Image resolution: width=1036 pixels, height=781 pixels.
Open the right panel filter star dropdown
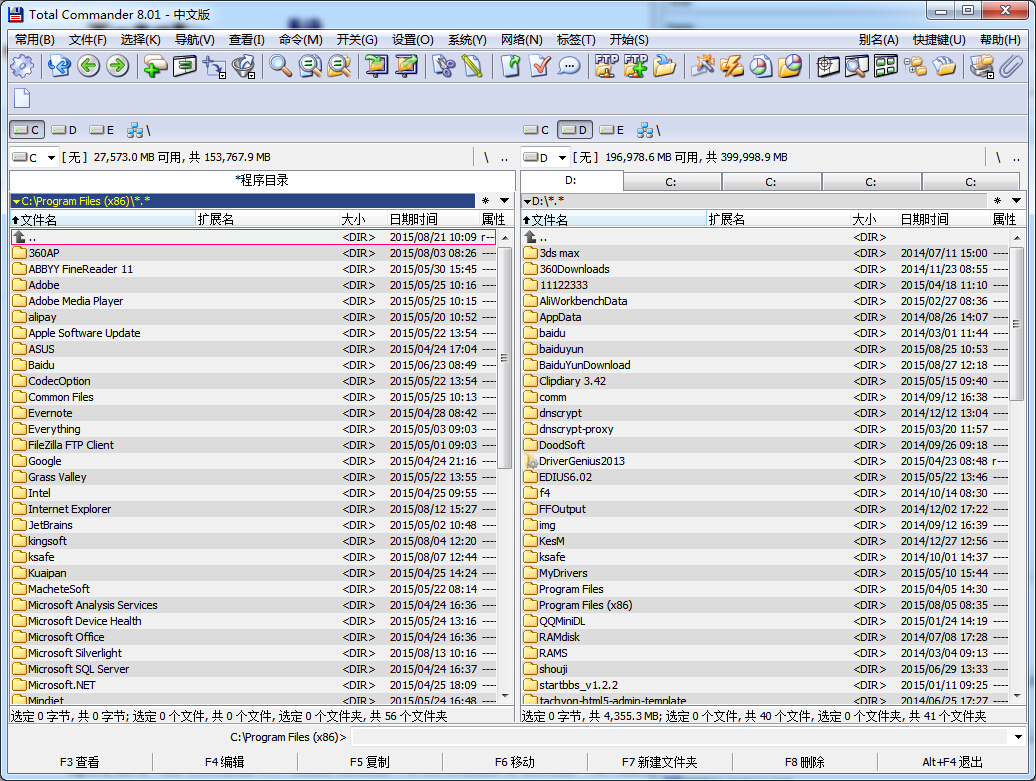pos(1019,200)
